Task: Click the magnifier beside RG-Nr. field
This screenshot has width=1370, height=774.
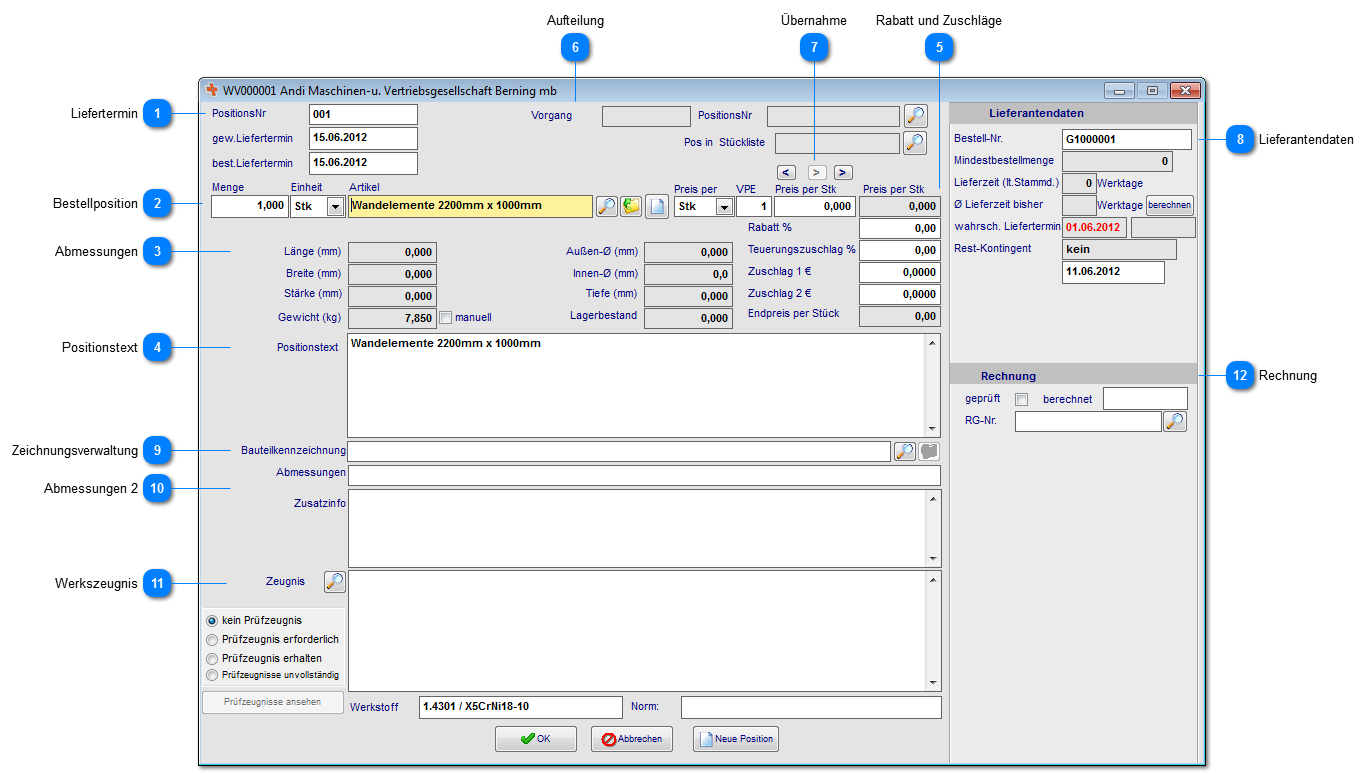Action: tap(1175, 422)
